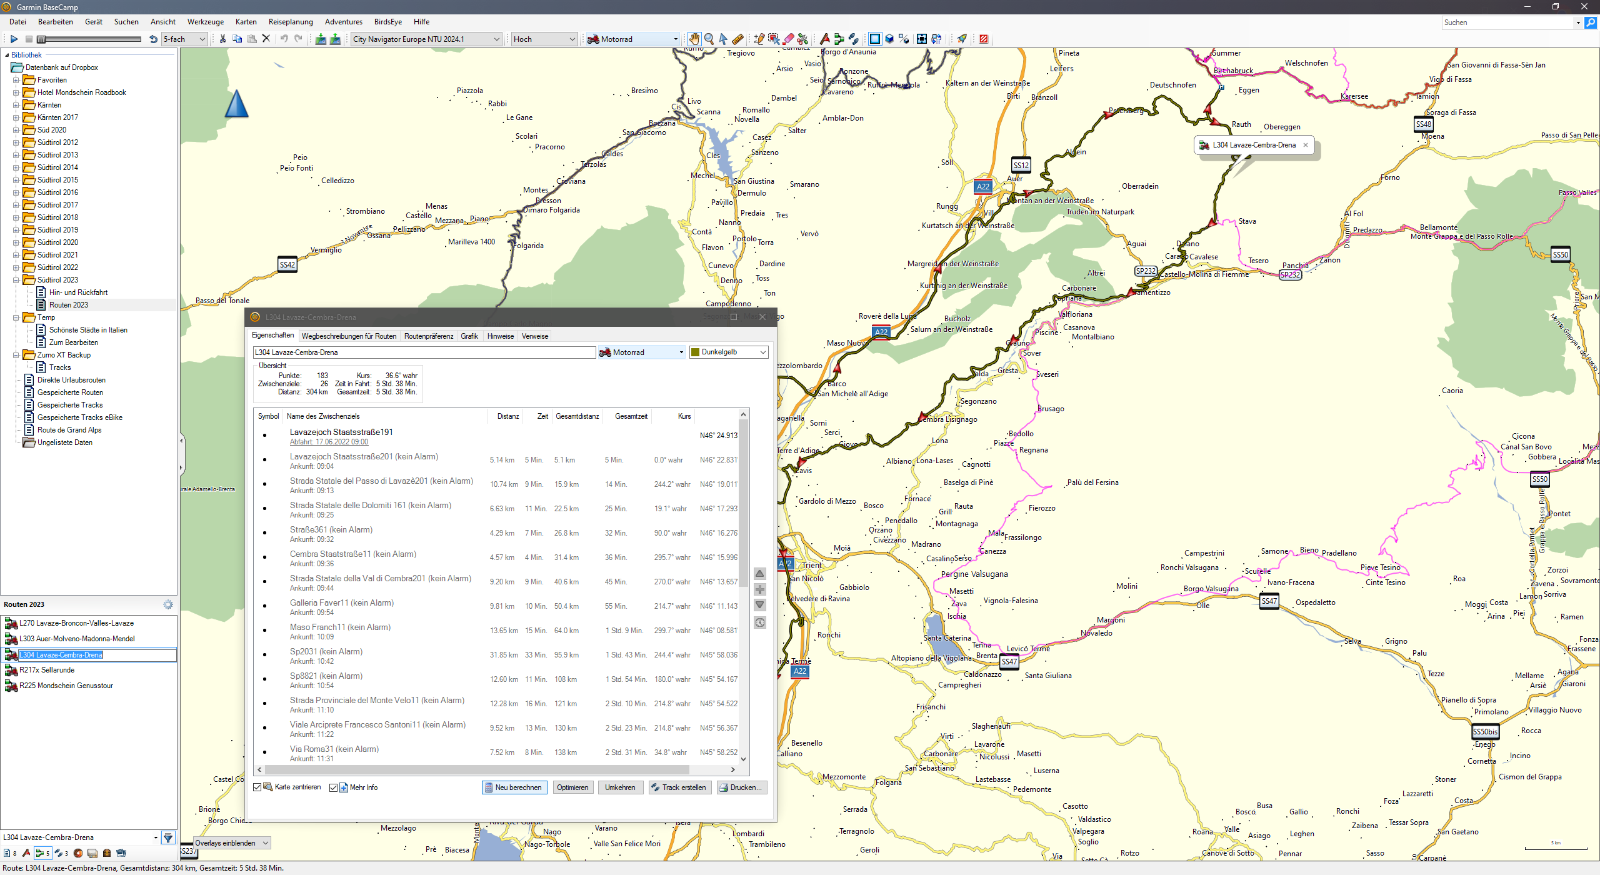
Task: Click the undo arrow icon
Action: [284, 39]
